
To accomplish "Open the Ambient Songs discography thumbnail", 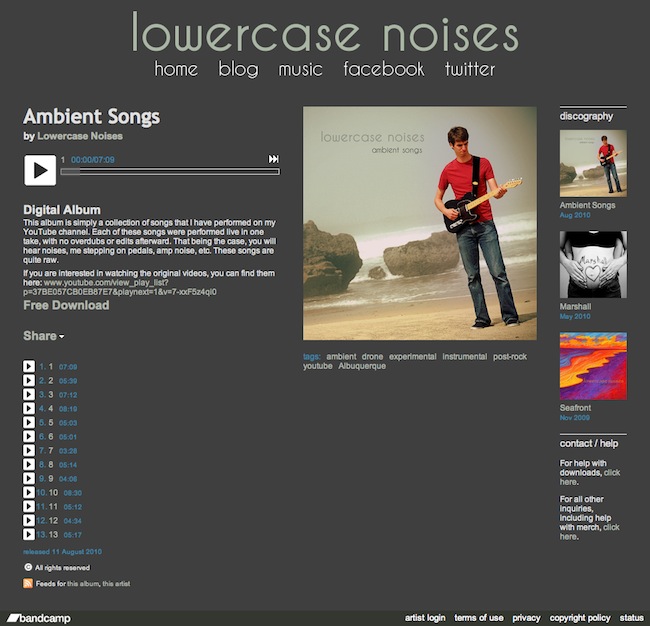I will click(x=593, y=163).
